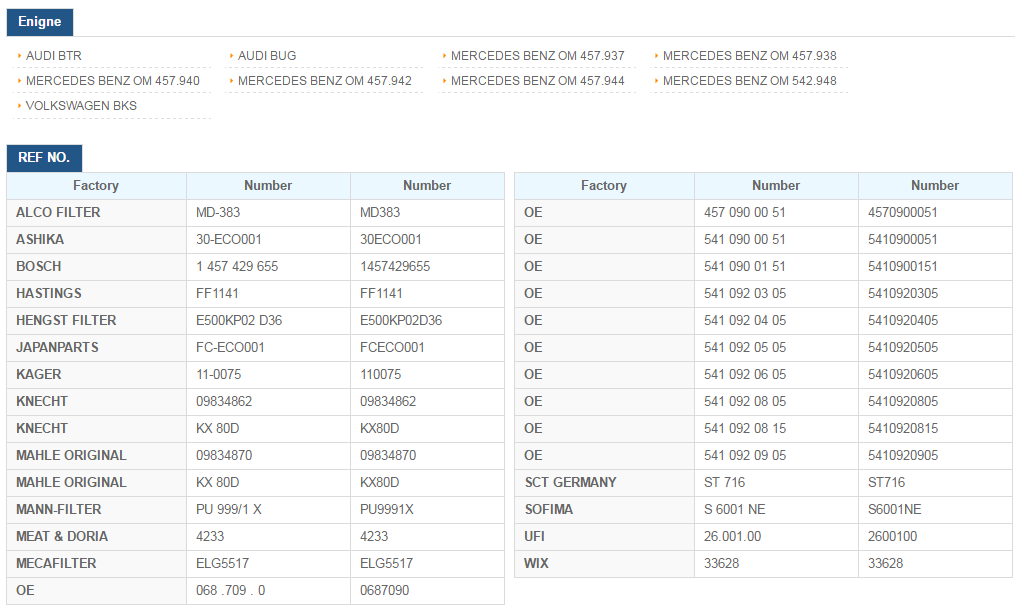Click the UFI factory cell
This screenshot has width=1024, height=616.
point(605,537)
